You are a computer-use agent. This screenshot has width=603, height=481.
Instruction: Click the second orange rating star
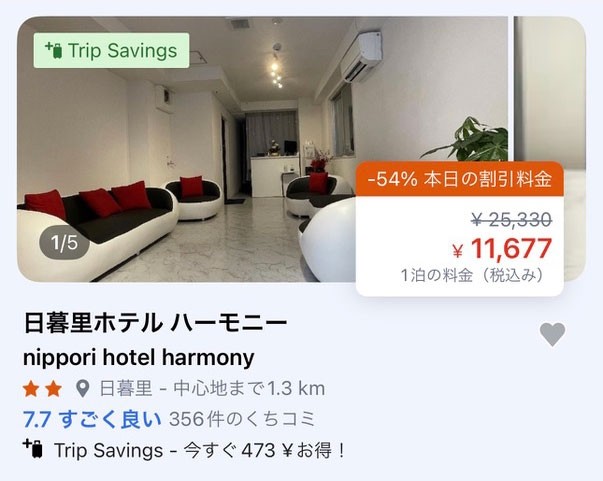[53, 389]
